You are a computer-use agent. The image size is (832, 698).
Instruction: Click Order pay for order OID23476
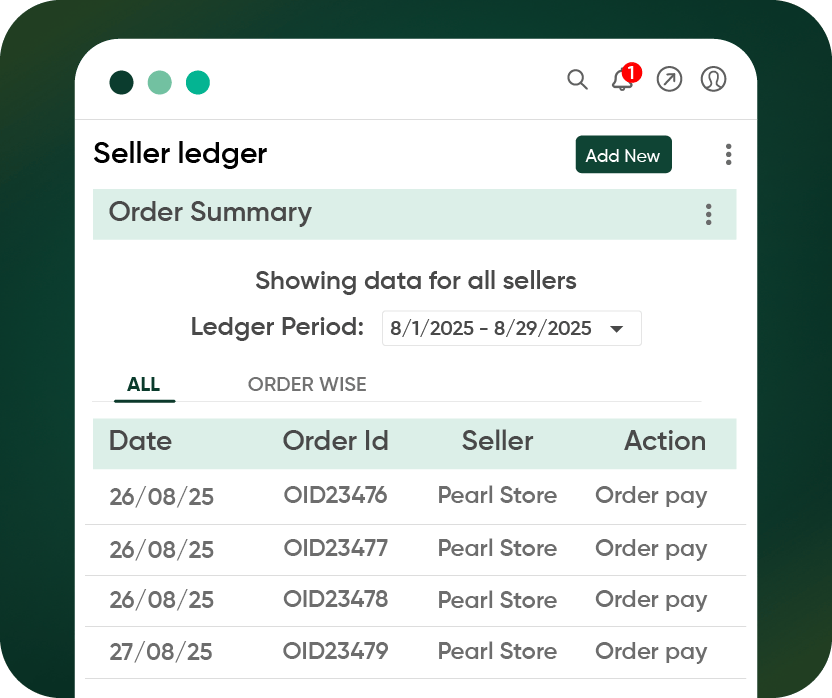(x=651, y=496)
